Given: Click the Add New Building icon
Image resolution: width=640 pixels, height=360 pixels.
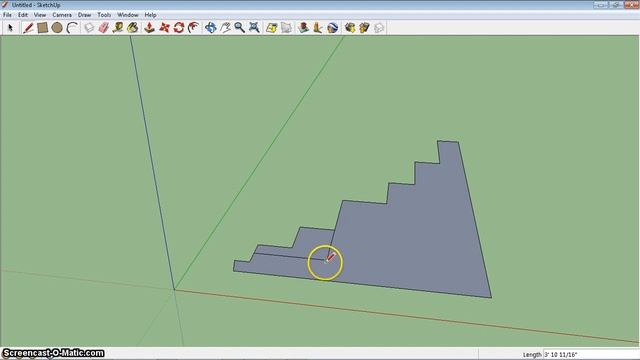Looking at the screenshot, I should click(x=303, y=28).
